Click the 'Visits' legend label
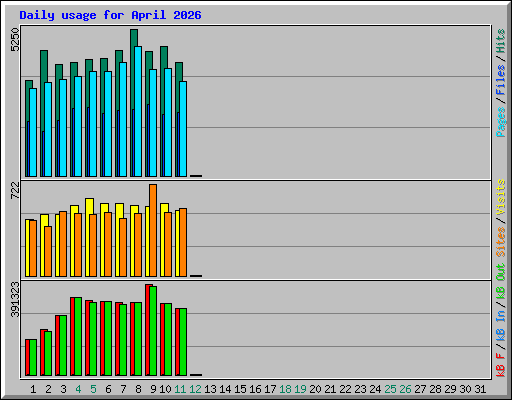512x400 pixels. [501, 197]
